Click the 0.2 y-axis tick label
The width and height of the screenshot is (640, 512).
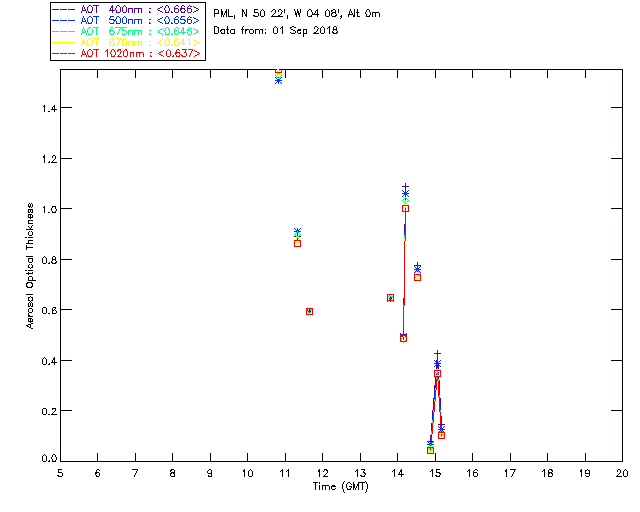pos(49,411)
